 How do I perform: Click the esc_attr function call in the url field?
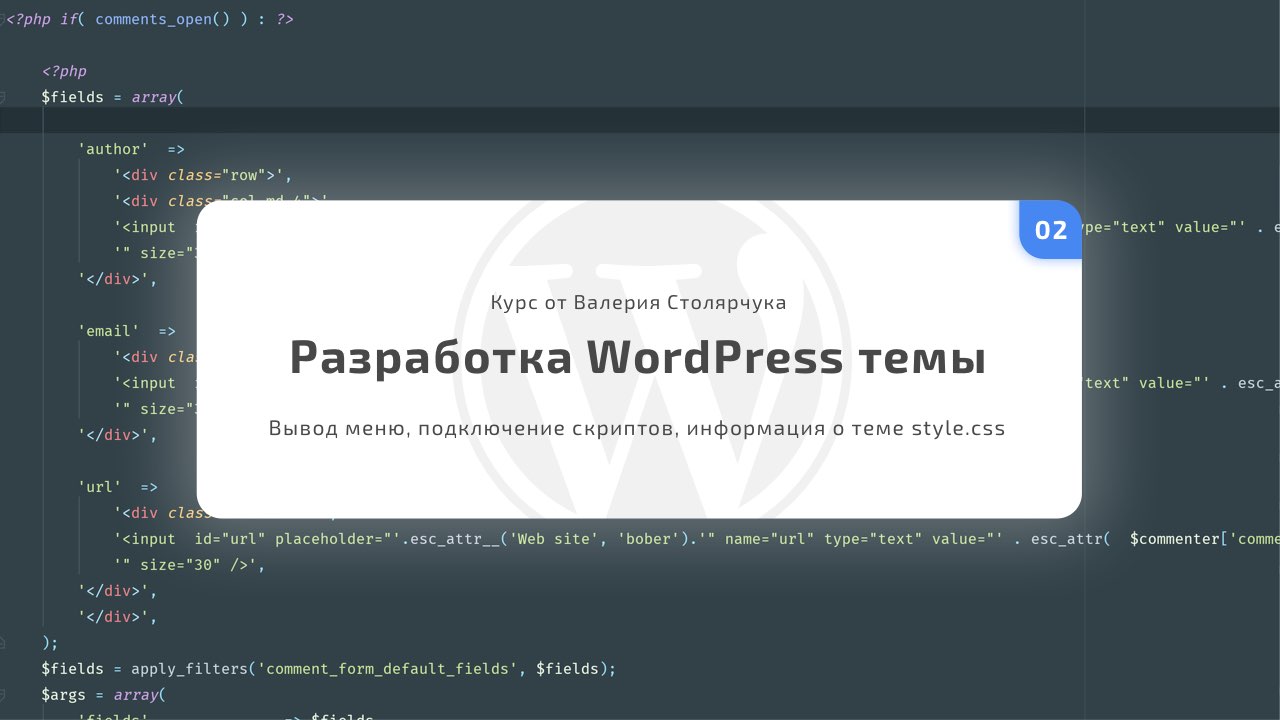click(1072, 538)
